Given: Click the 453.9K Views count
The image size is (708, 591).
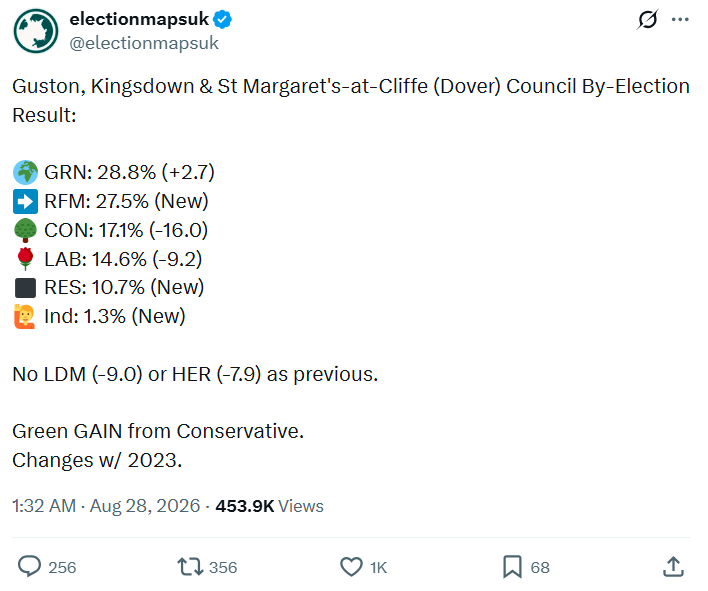Looking at the screenshot, I should point(270,506).
